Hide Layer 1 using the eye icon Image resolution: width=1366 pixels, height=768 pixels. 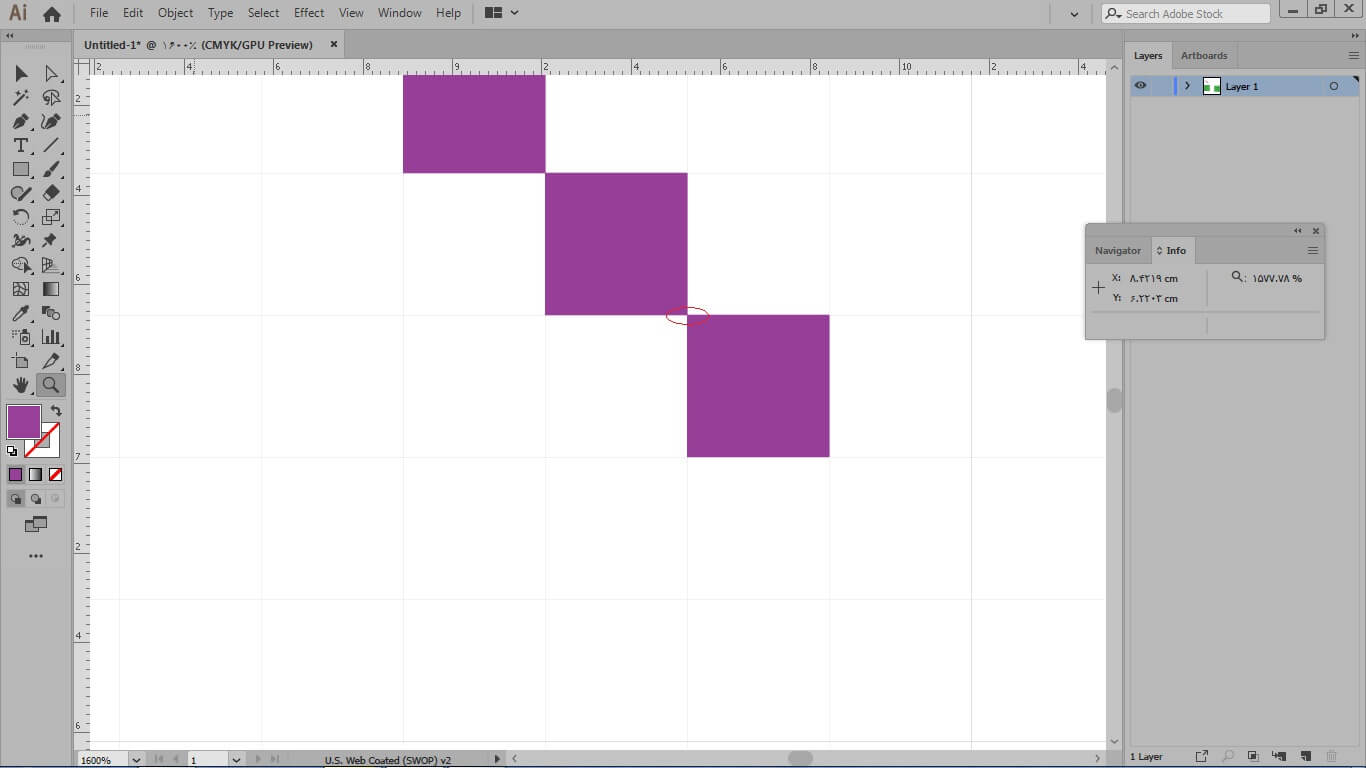(1140, 86)
